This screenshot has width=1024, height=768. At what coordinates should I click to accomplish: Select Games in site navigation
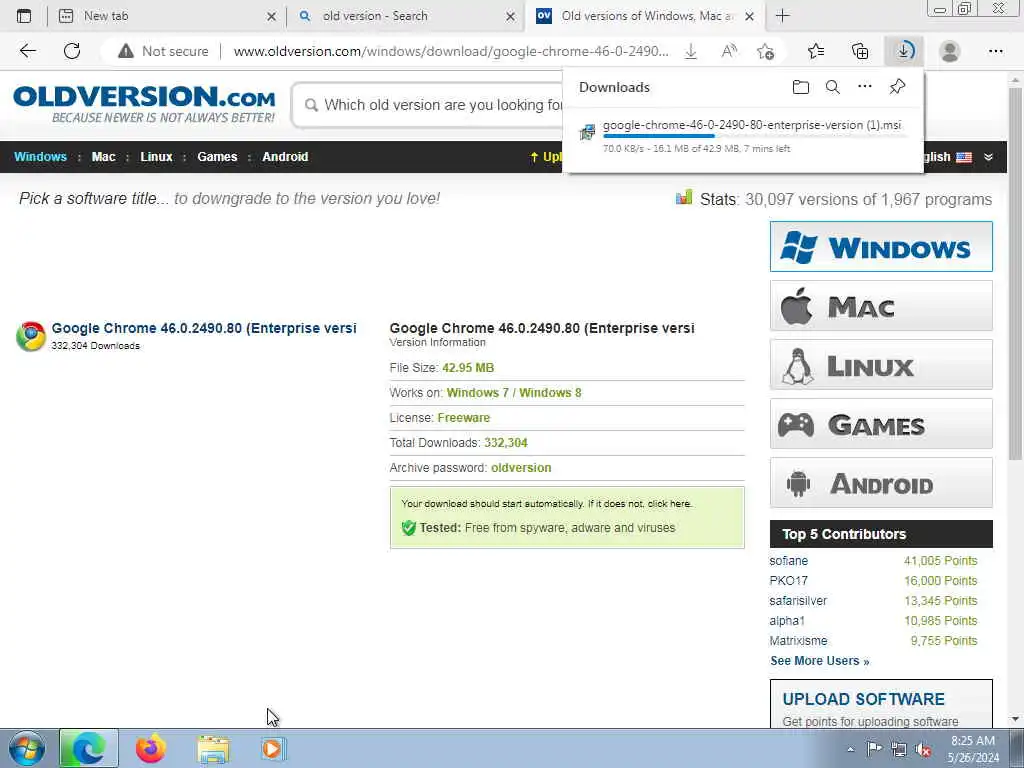[x=217, y=157]
